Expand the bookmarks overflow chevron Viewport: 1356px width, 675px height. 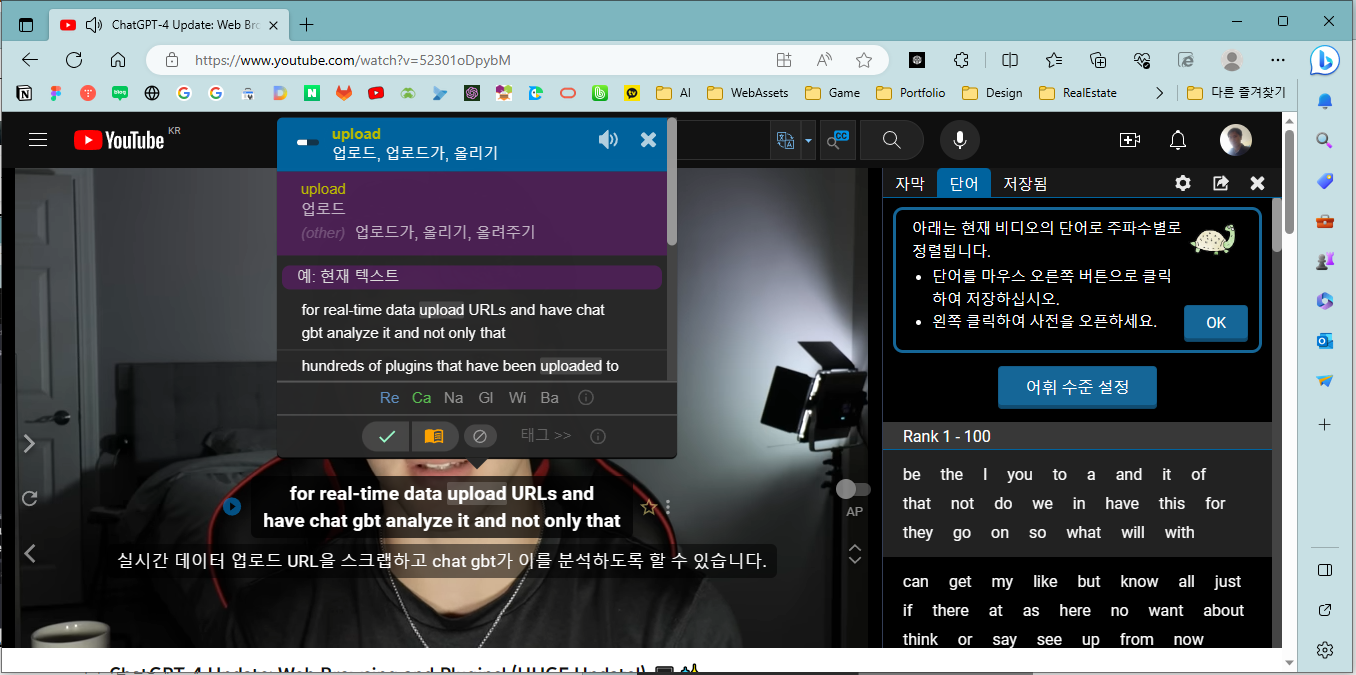pos(1159,93)
